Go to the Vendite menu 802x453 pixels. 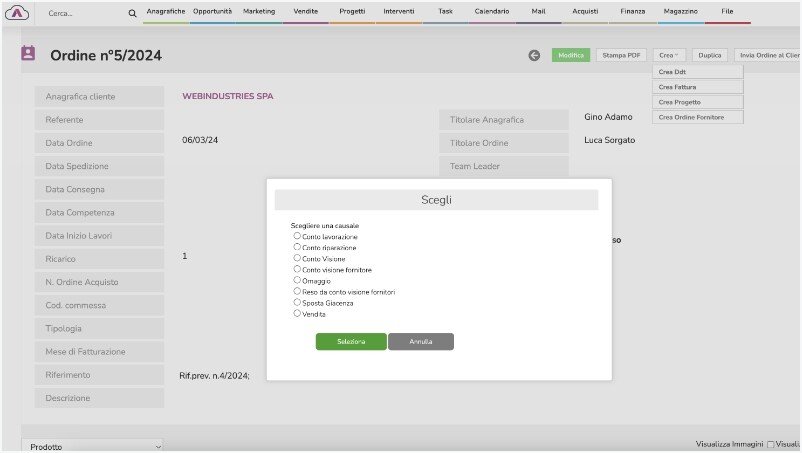click(x=306, y=11)
